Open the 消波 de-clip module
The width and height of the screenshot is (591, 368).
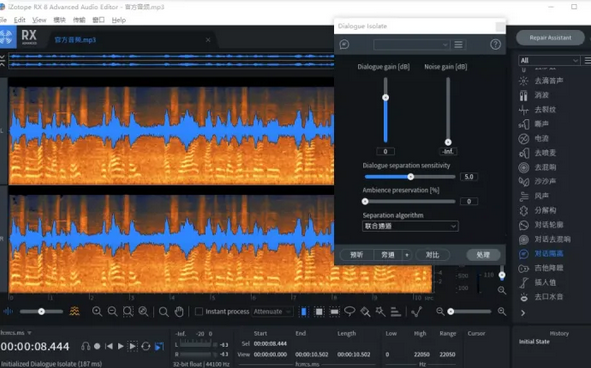pyautogui.click(x=534, y=95)
